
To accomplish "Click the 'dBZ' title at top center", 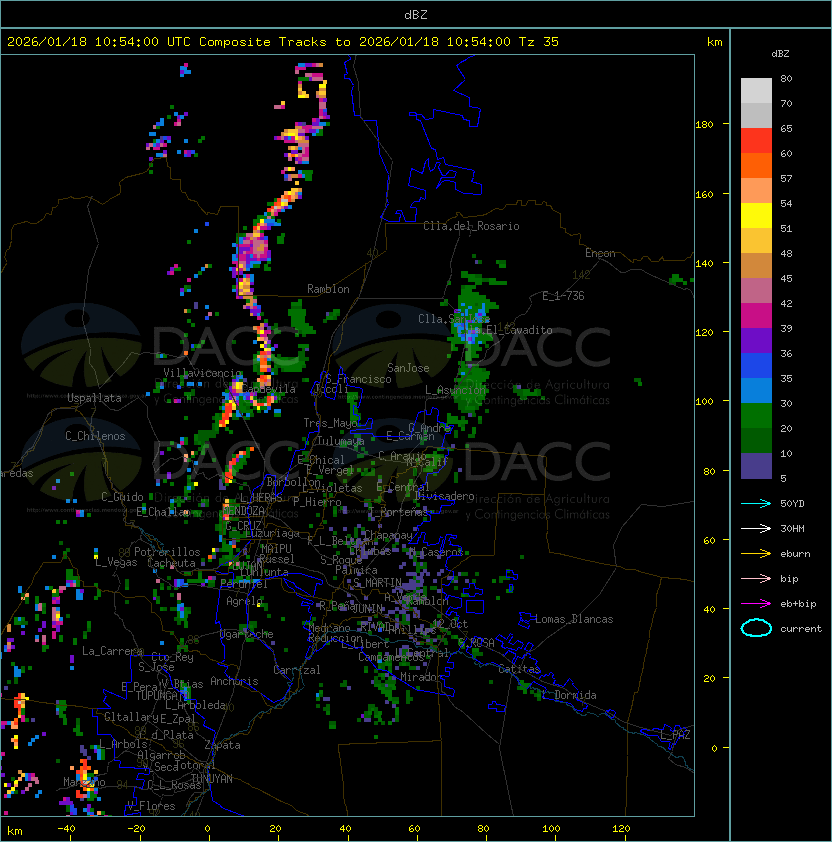I will 416,15.
